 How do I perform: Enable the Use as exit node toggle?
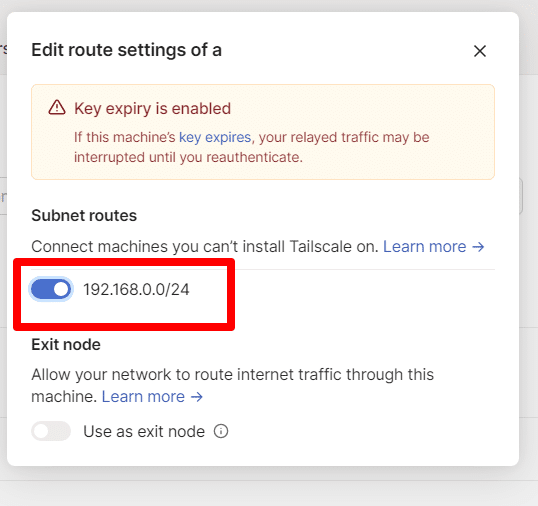click(51, 431)
